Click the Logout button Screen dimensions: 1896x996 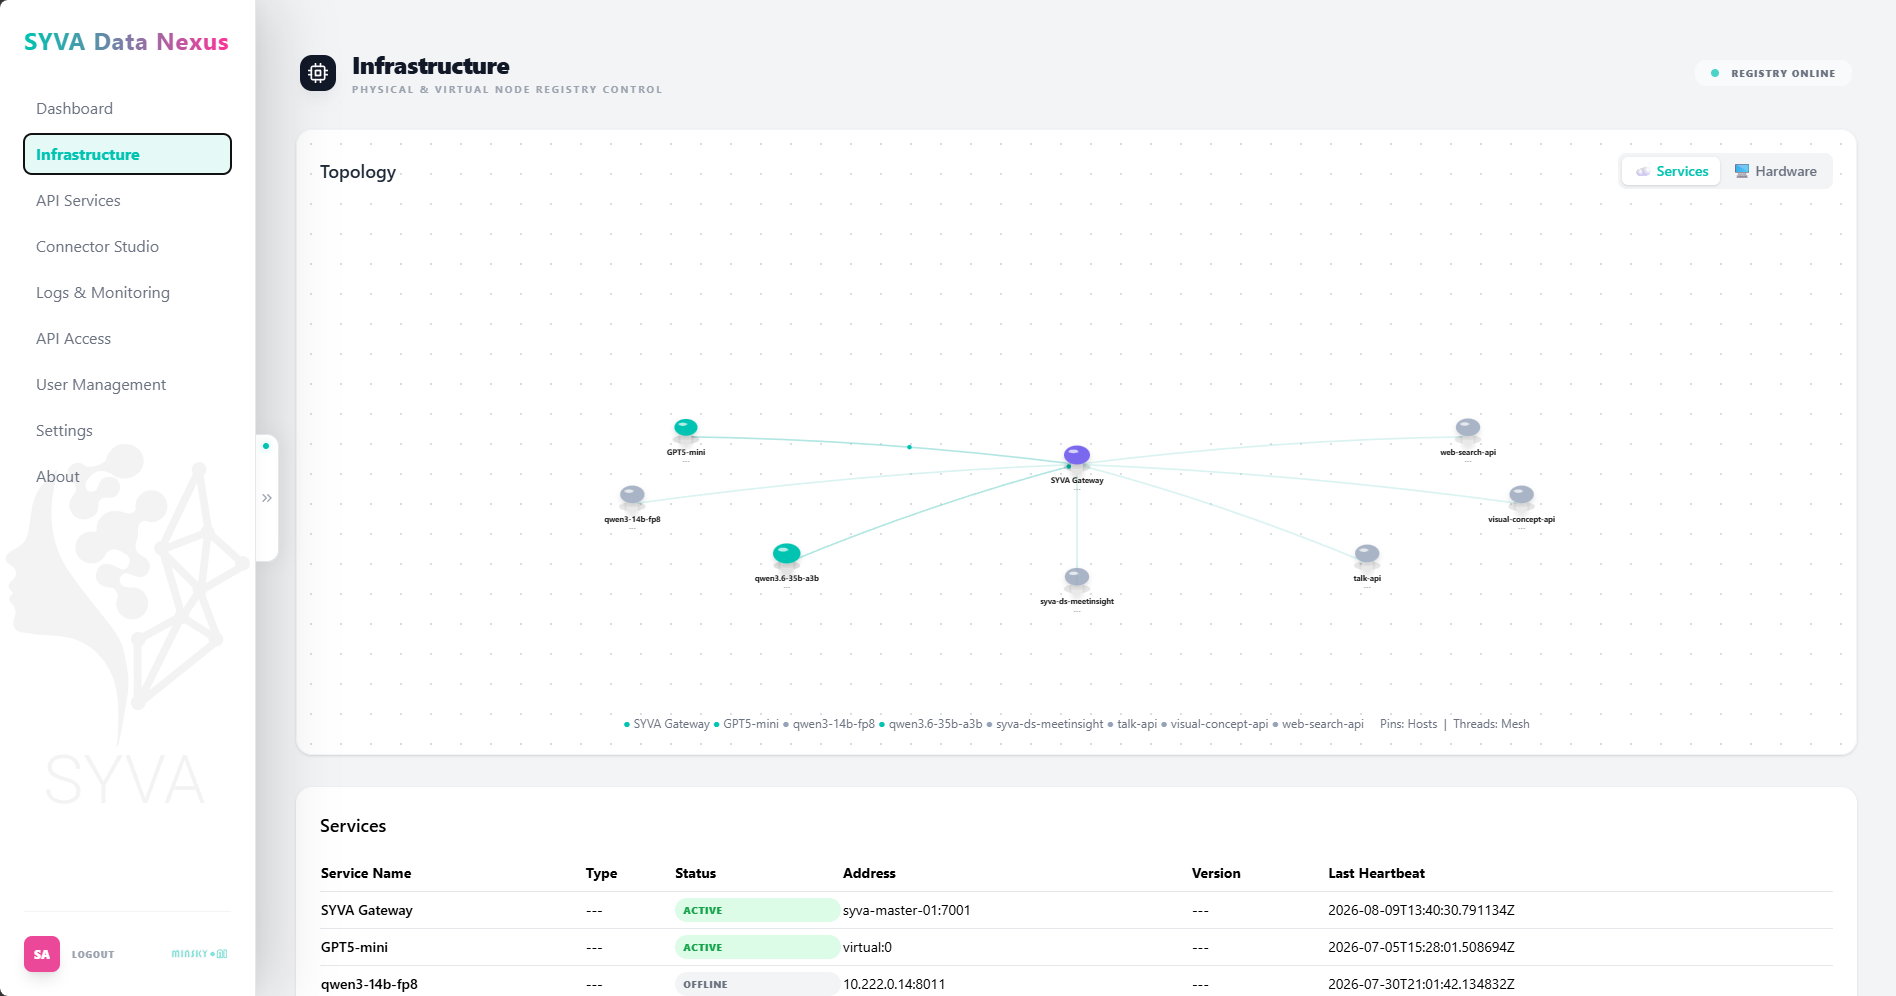pos(93,954)
